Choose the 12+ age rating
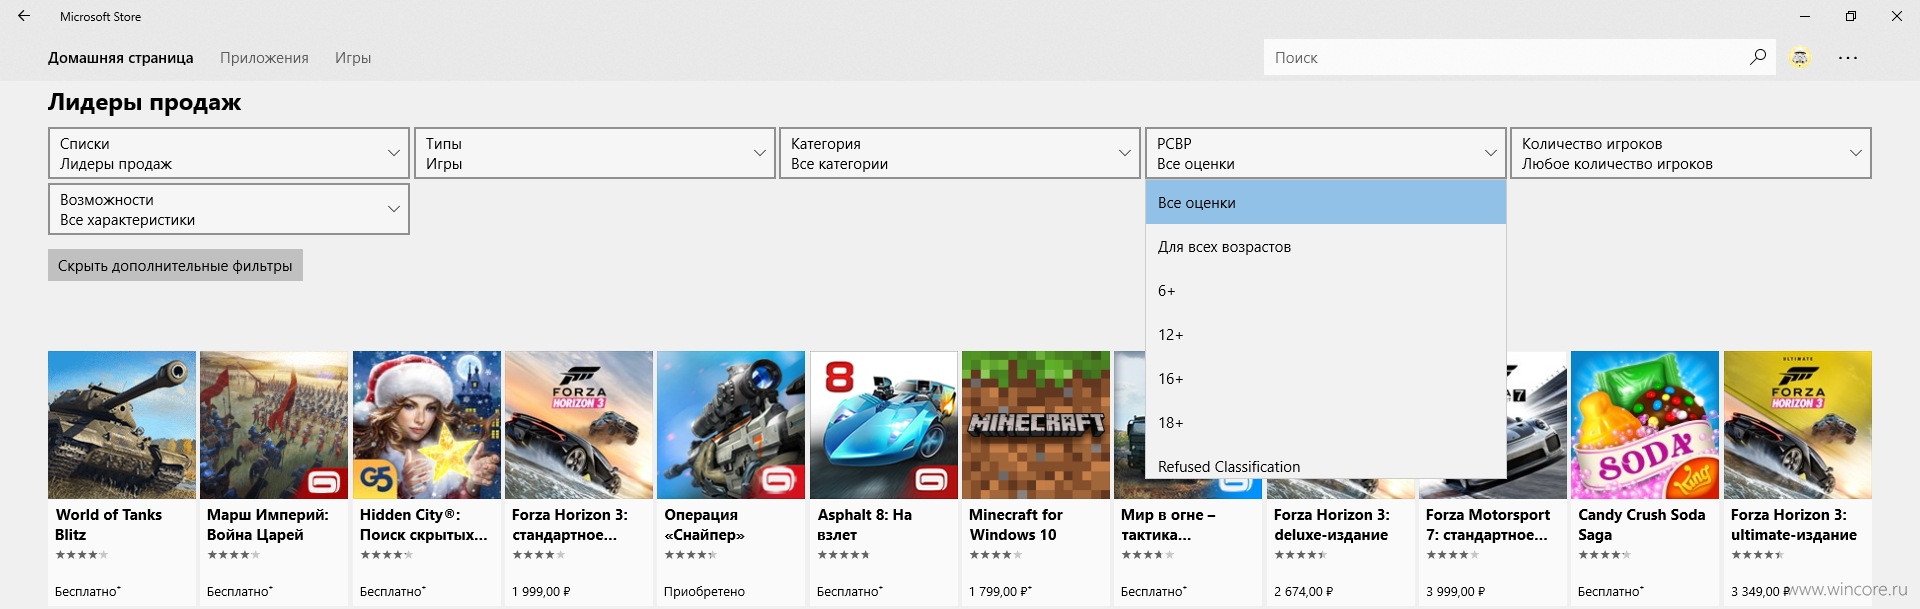Viewport: 1920px width, 609px height. coord(1326,334)
